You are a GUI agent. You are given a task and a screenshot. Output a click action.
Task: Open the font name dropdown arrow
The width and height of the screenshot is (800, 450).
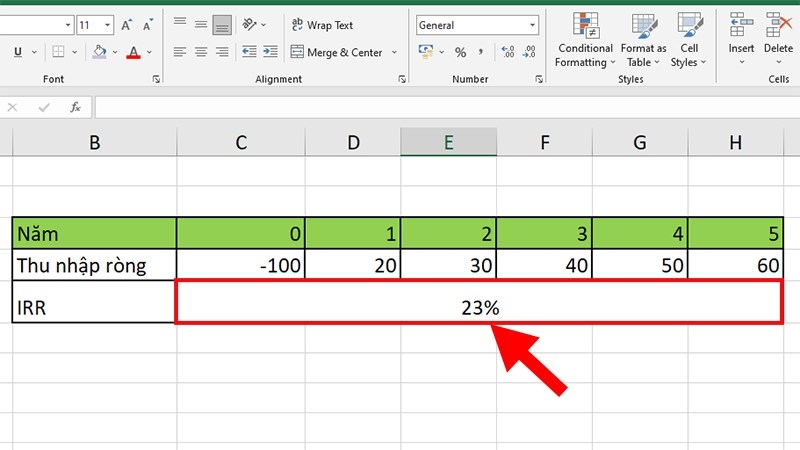pyautogui.click(x=68, y=25)
